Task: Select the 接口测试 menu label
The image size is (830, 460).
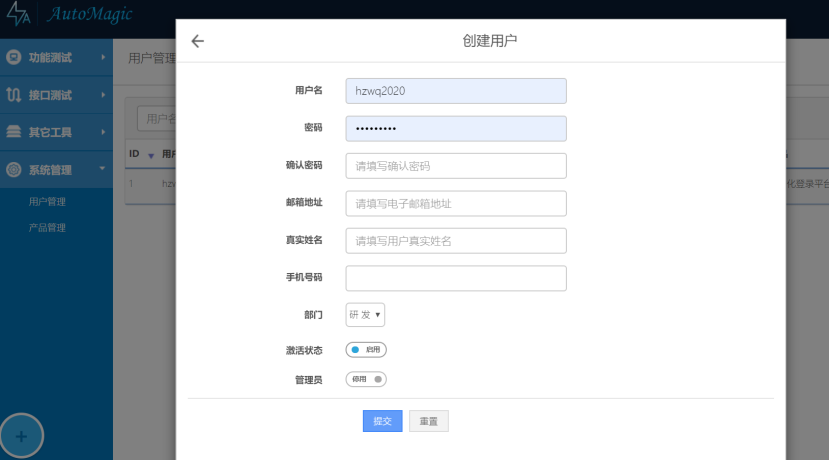Action: pyautogui.click(x=50, y=95)
